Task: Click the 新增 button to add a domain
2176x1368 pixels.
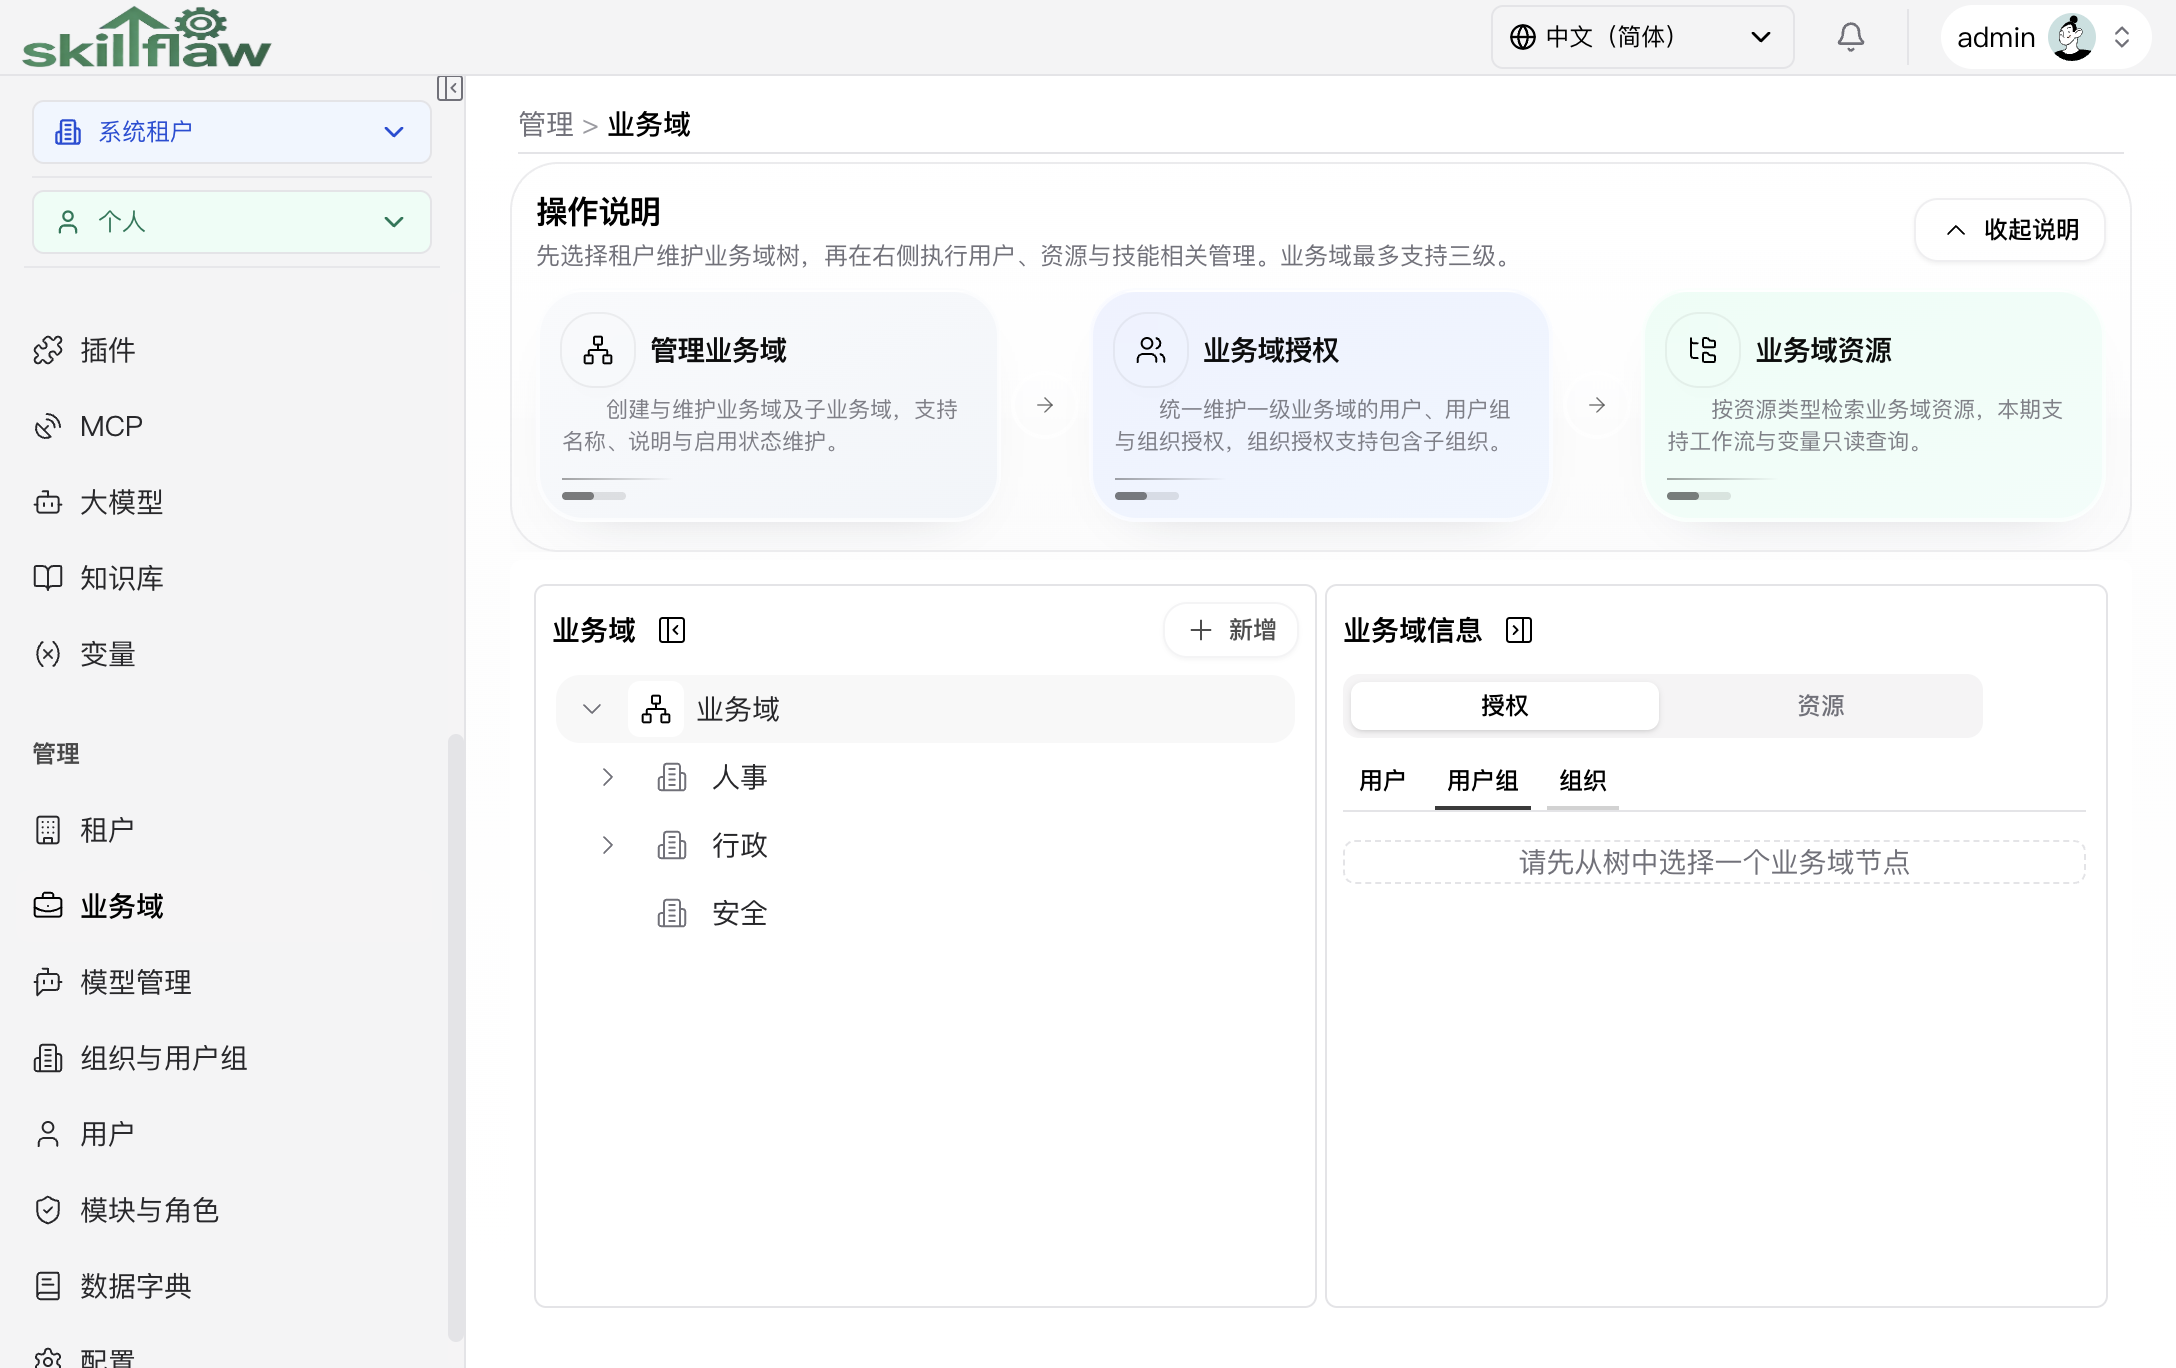Action: coord(1232,630)
